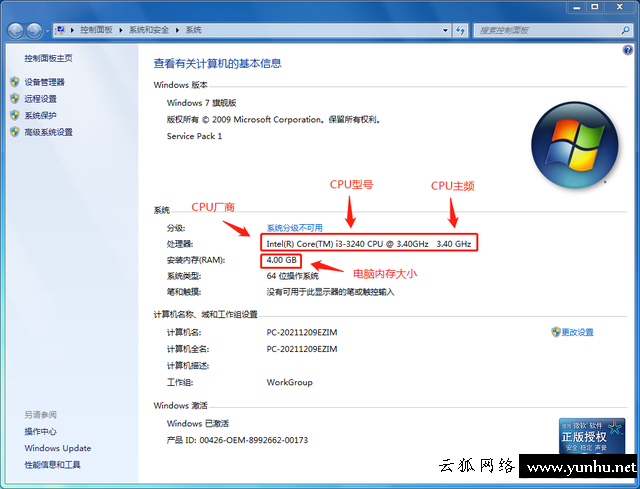Click 更改设置 link
Screen dimensions: 640x489
(578, 332)
